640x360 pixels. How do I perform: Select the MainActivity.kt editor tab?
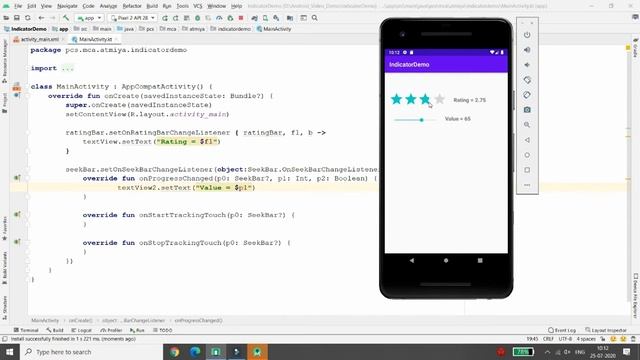[95, 39]
